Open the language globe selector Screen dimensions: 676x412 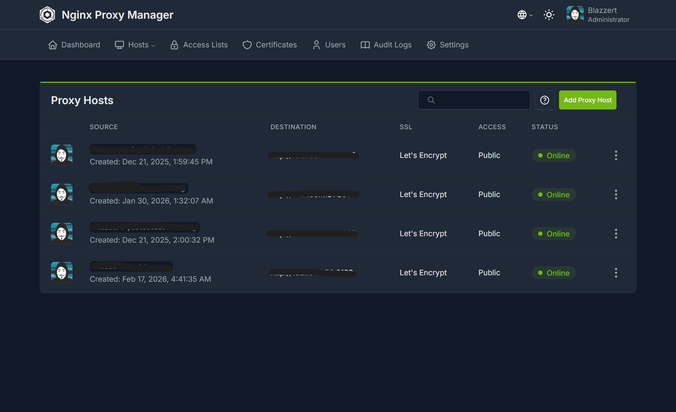[523, 15]
